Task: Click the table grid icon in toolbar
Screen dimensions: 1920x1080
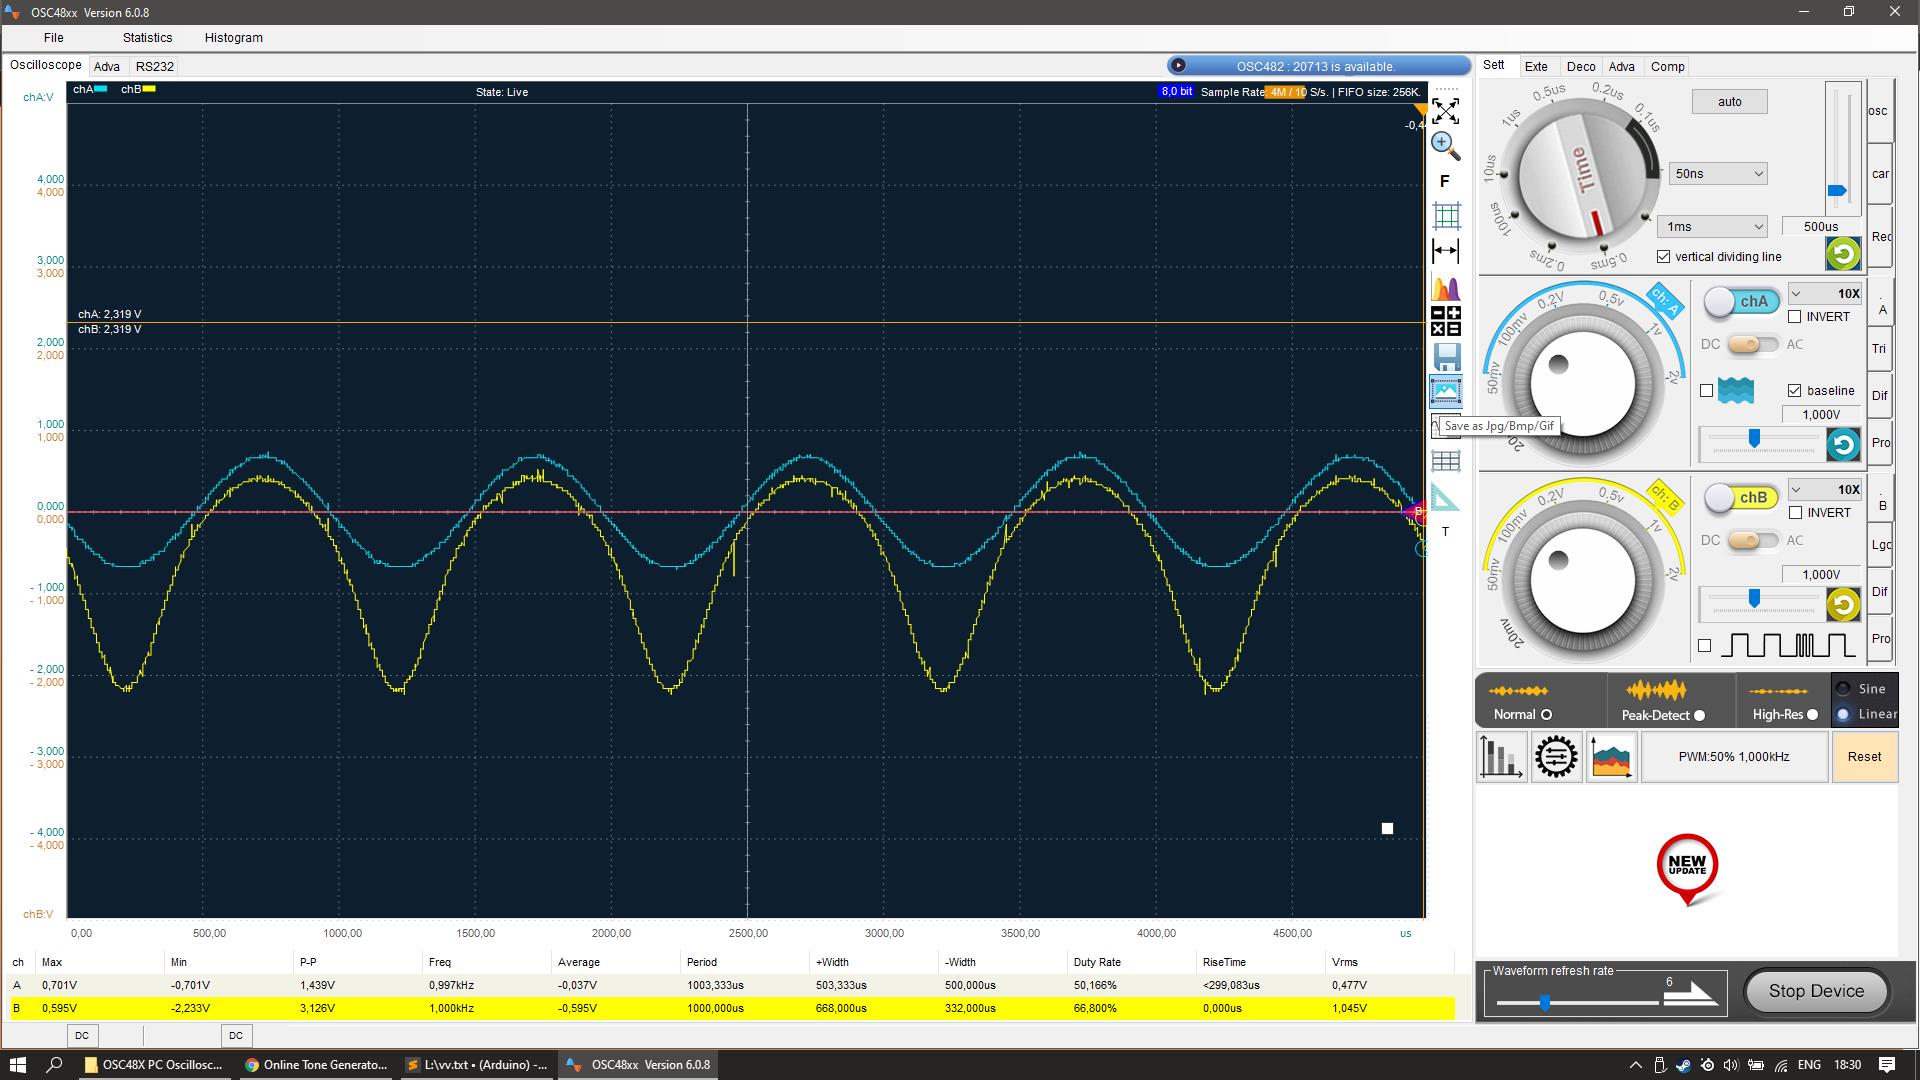Action: (1446, 461)
